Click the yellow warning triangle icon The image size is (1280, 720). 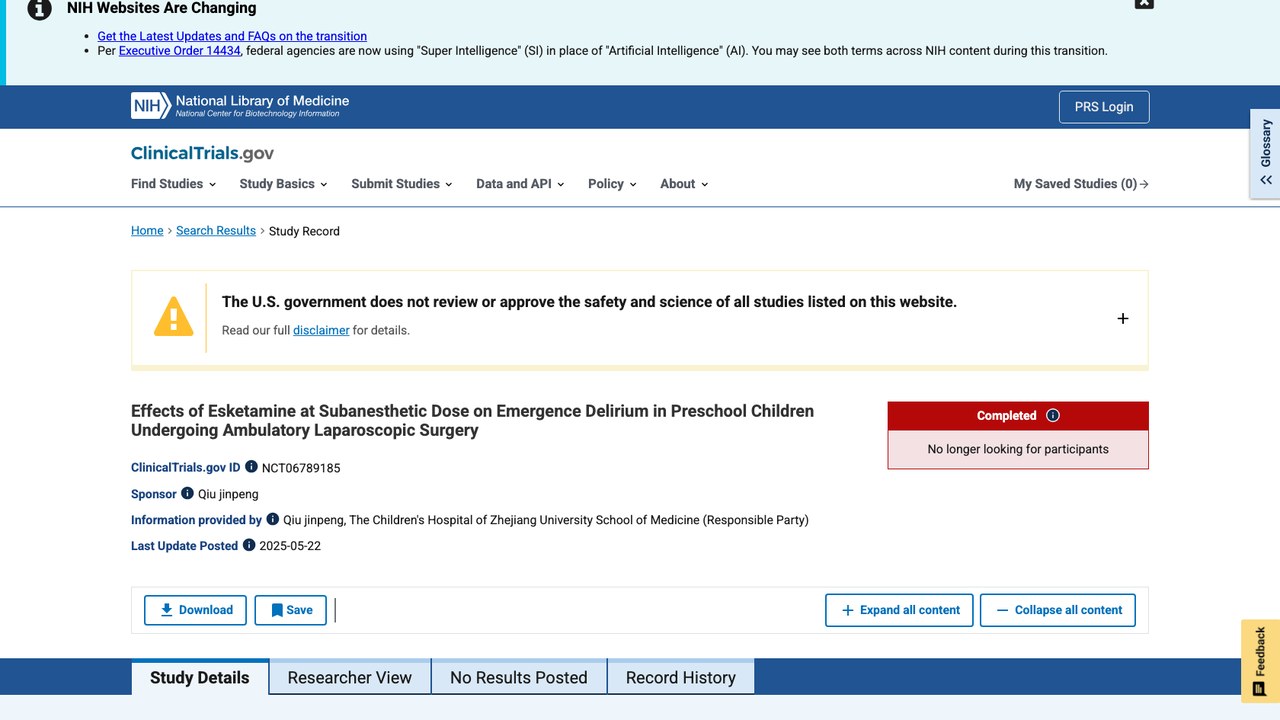click(x=173, y=316)
